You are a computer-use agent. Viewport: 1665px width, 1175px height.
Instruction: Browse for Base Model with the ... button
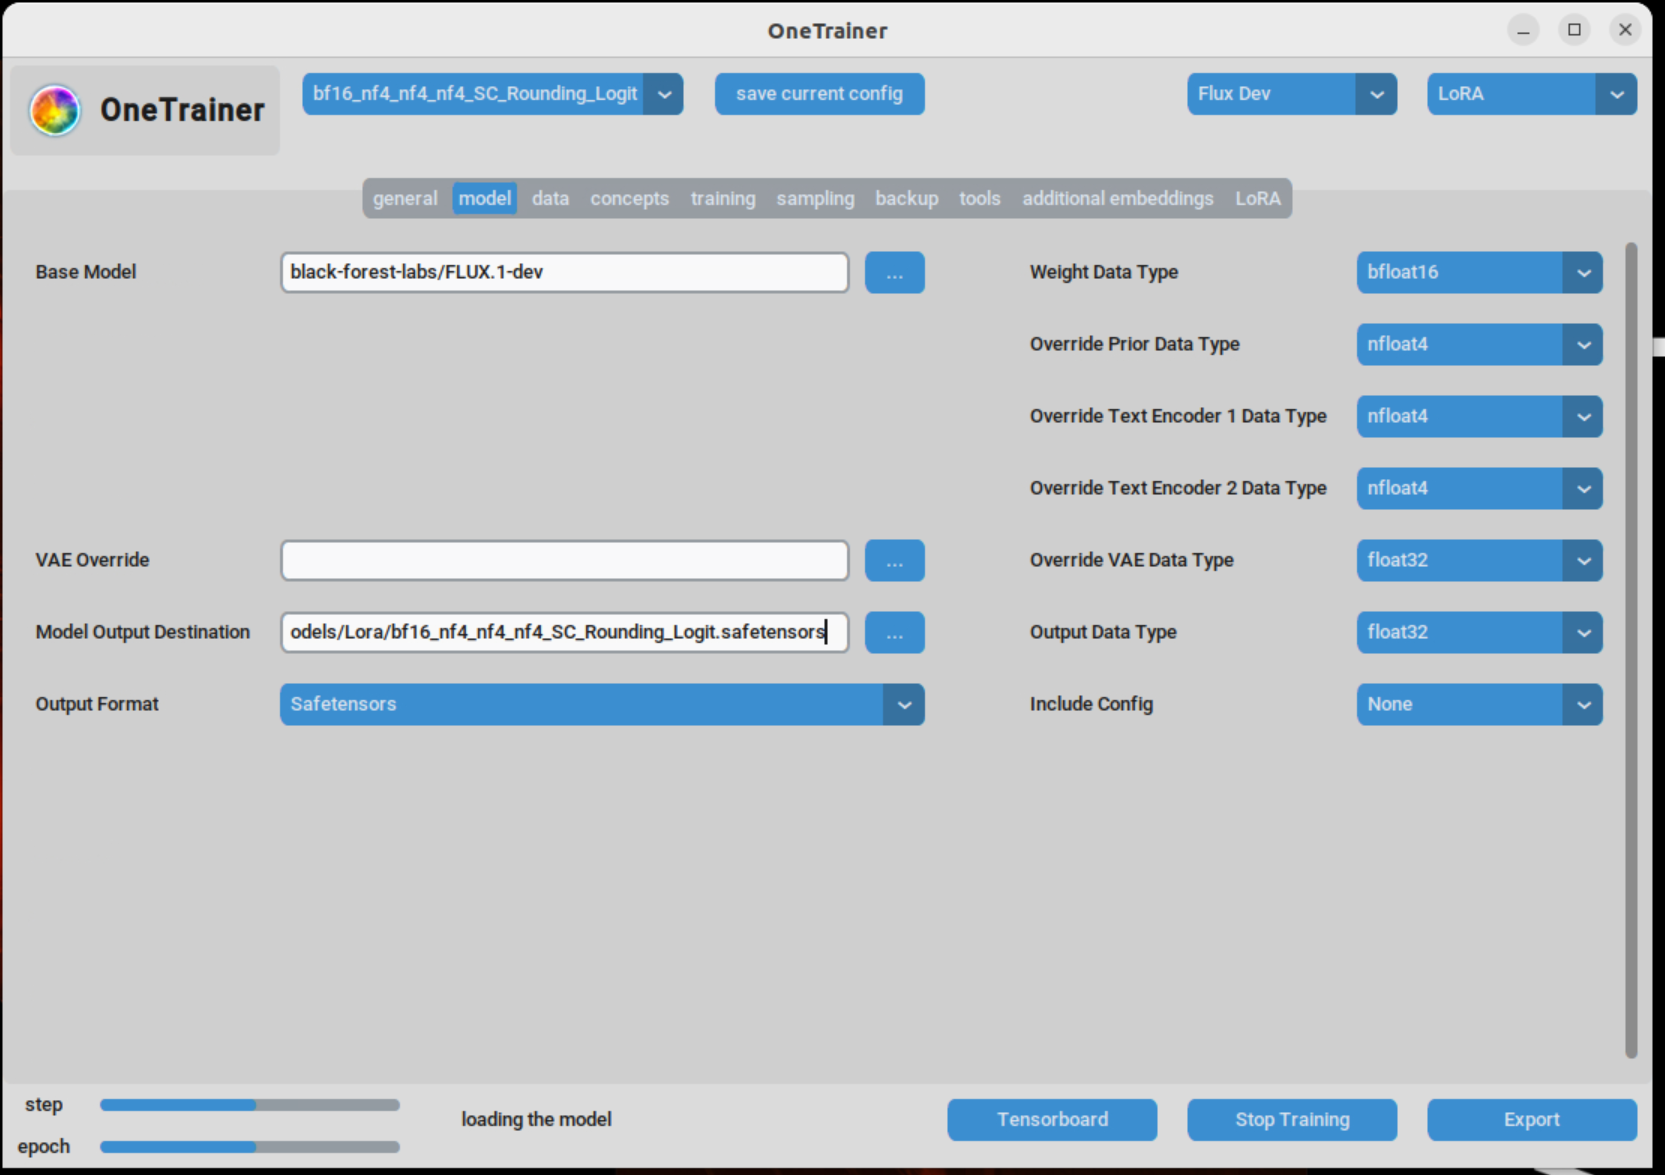coord(894,272)
